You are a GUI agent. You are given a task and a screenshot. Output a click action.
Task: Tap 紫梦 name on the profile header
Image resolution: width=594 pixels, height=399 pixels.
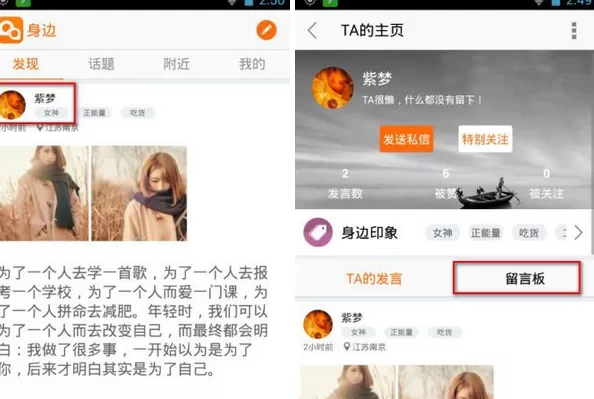point(377,79)
